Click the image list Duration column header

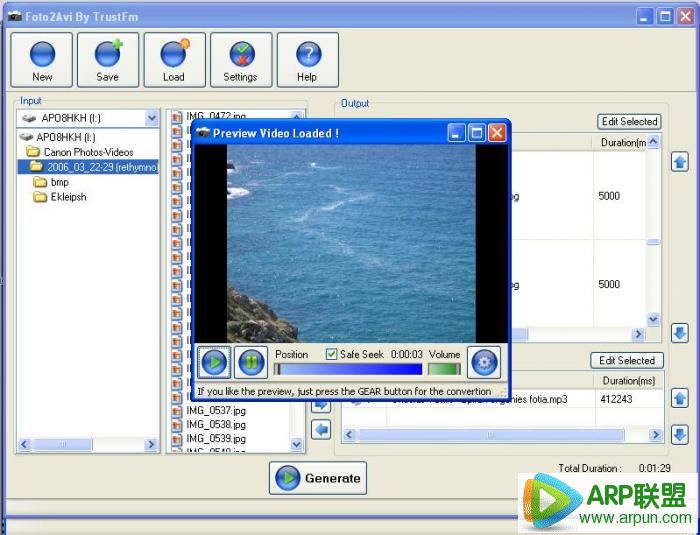pyautogui.click(x=620, y=142)
